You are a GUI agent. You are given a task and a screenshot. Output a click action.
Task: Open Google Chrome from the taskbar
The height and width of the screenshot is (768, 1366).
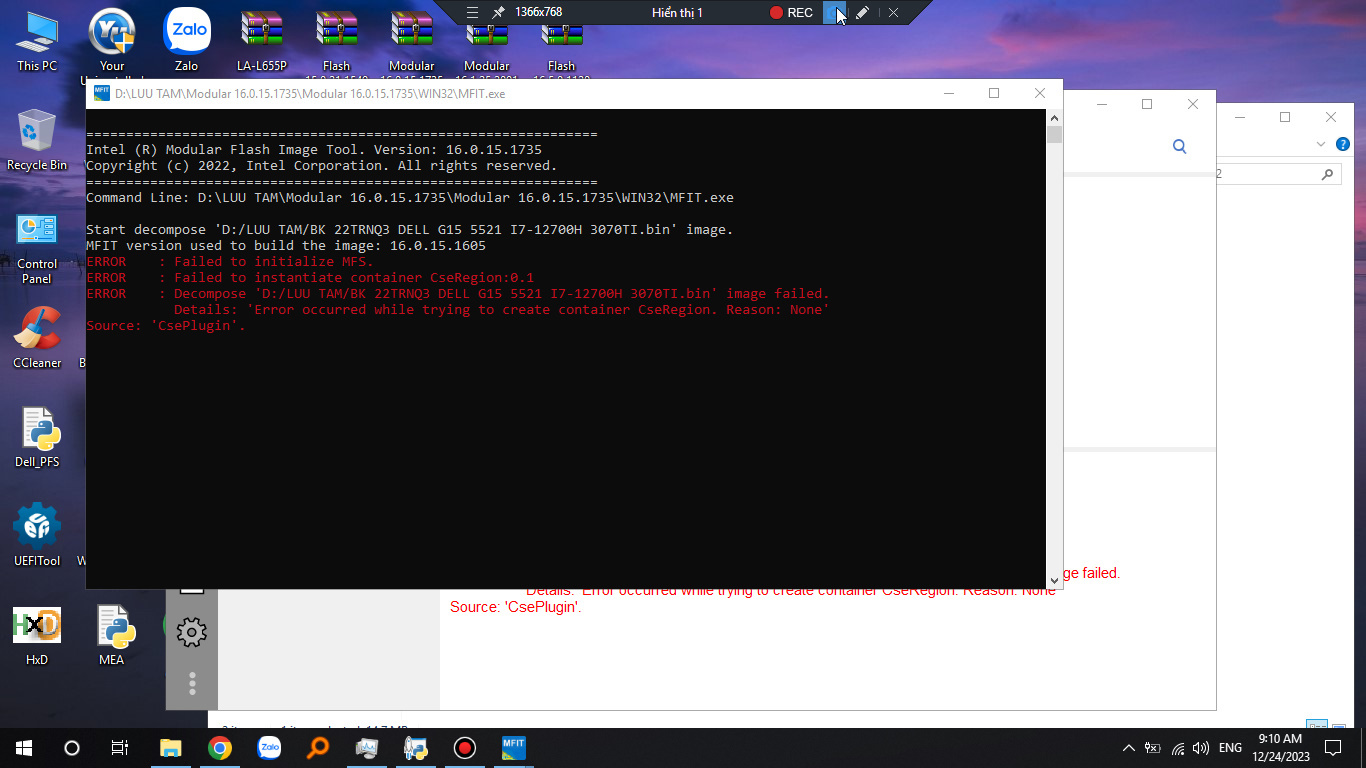(220, 748)
